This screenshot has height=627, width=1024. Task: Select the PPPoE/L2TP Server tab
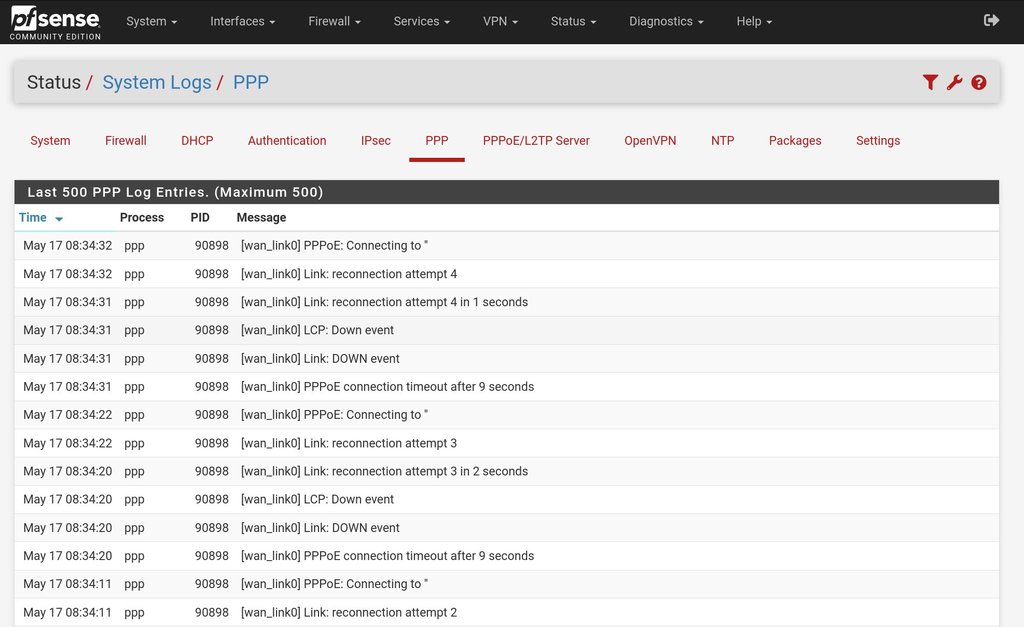coord(536,141)
